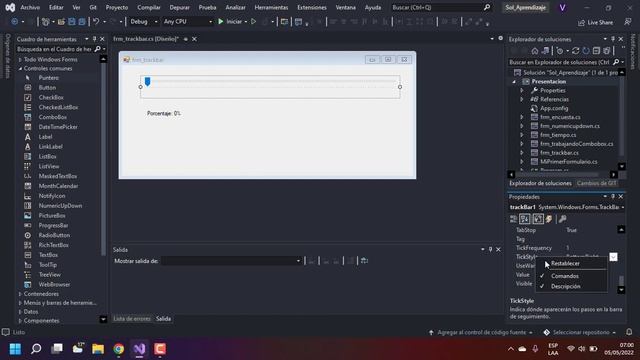This screenshot has width=640, height=360.
Task: Select WebBrowser control in toolbox
Action: [54, 284]
